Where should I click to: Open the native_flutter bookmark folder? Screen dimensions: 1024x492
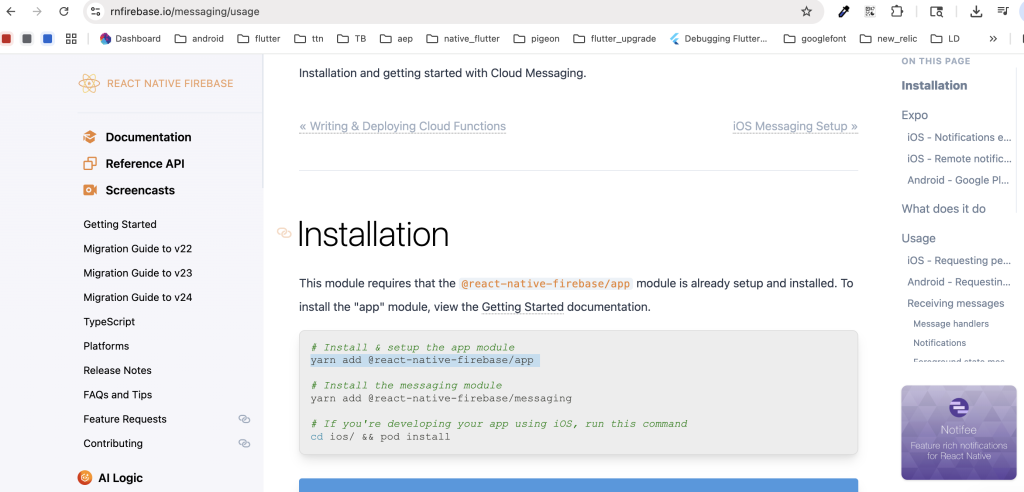(x=463, y=39)
